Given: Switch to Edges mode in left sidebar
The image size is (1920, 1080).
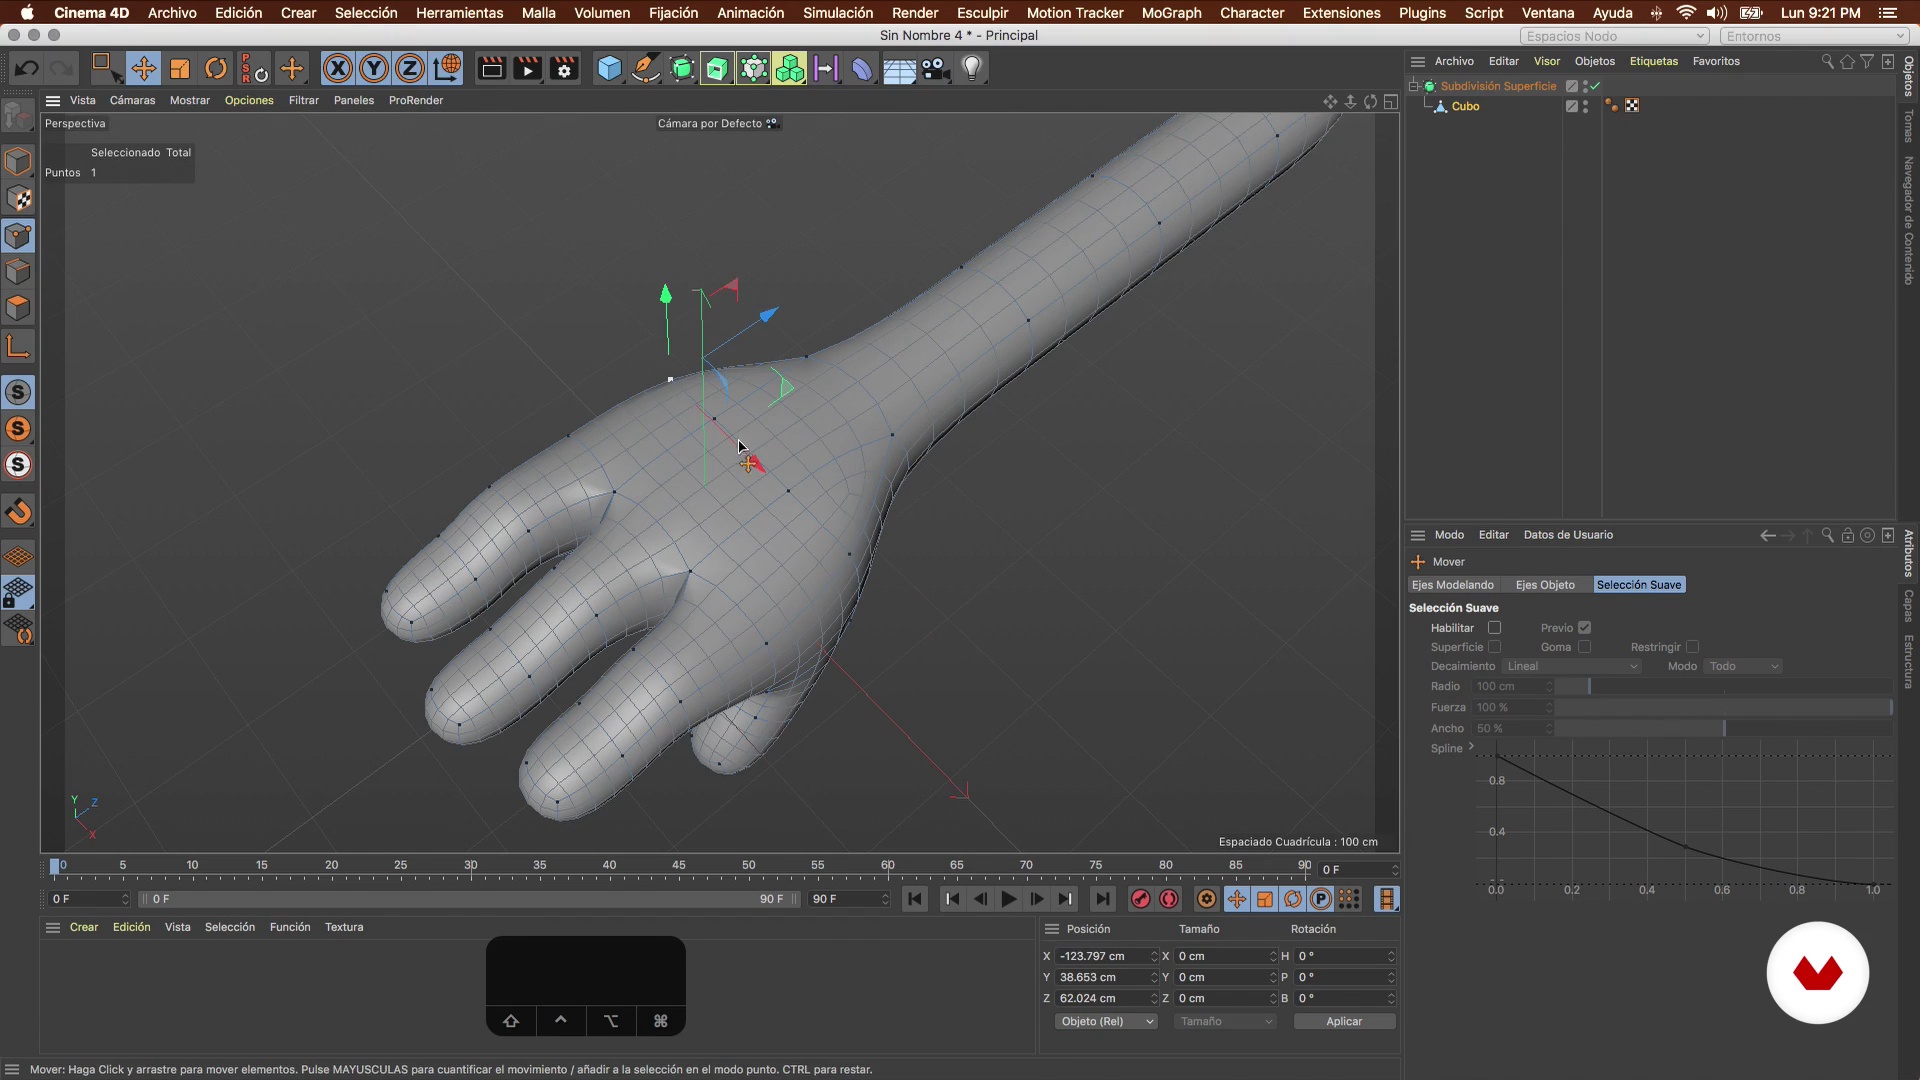Looking at the screenshot, I should tap(18, 272).
